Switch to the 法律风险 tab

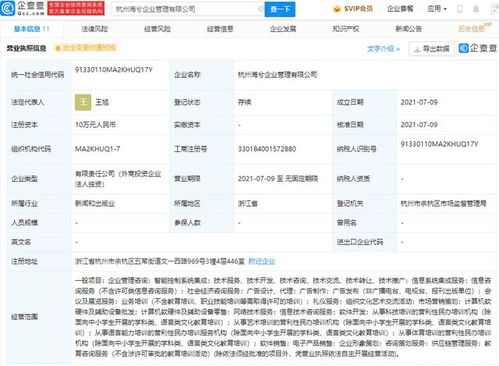[x=95, y=29]
